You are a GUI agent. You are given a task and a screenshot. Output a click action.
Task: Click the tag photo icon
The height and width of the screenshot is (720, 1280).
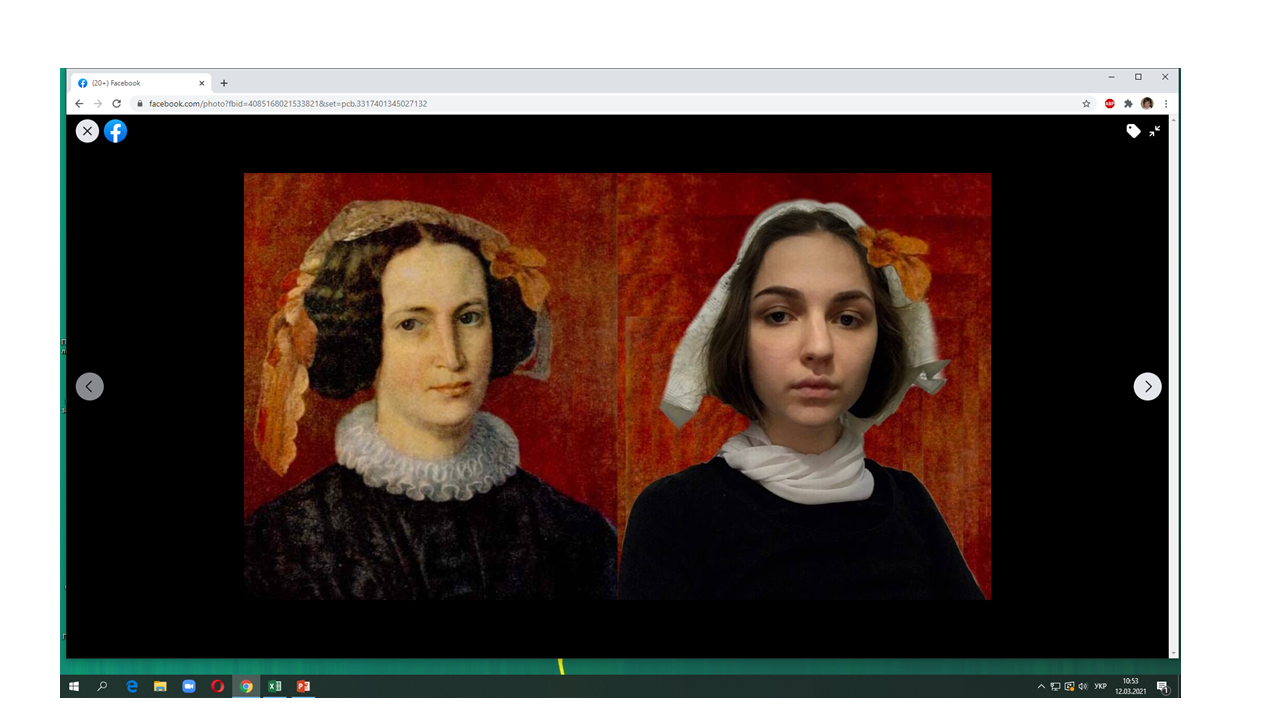coord(1133,131)
